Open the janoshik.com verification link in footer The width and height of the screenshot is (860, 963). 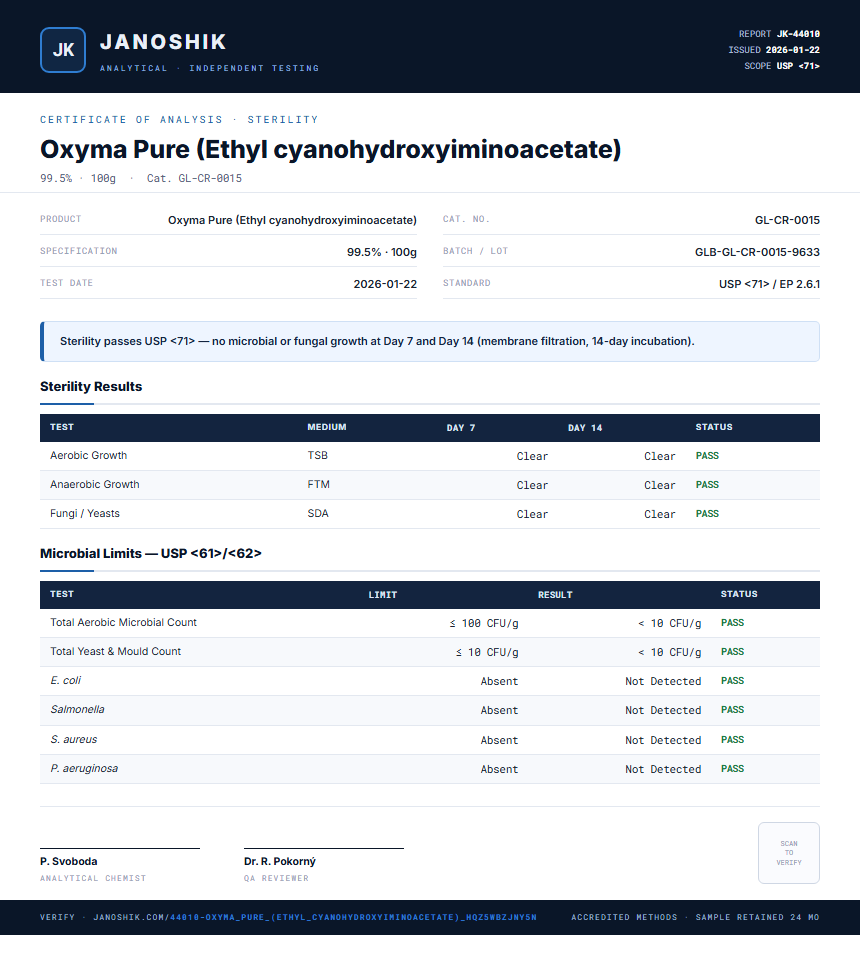click(x=315, y=917)
